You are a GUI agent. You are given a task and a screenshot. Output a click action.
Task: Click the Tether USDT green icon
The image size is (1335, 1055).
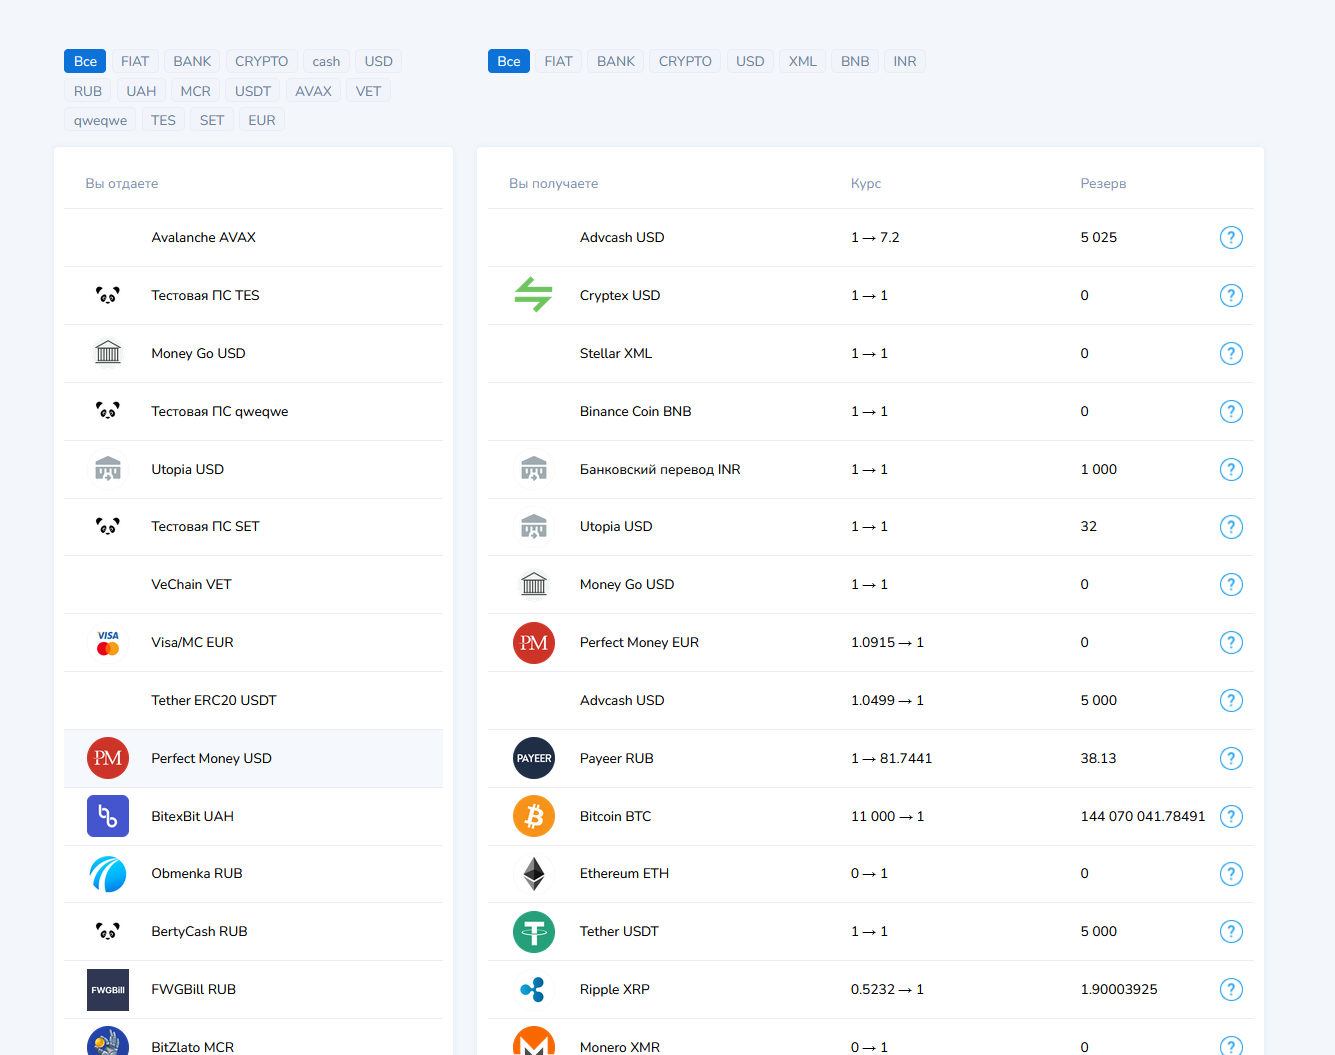coord(534,932)
